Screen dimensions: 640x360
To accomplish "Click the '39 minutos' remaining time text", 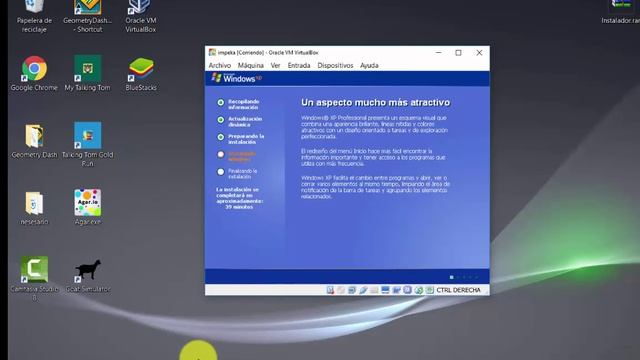I will [239, 207].
